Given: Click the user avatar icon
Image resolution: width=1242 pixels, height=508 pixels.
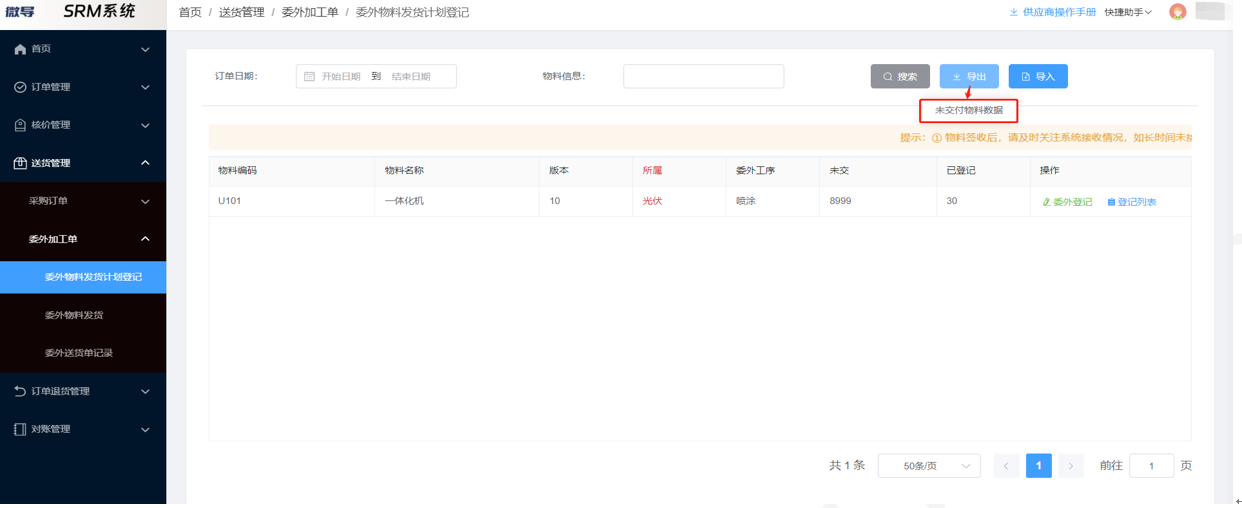Looking at the screenshot, I should [x=1177, y=12].
